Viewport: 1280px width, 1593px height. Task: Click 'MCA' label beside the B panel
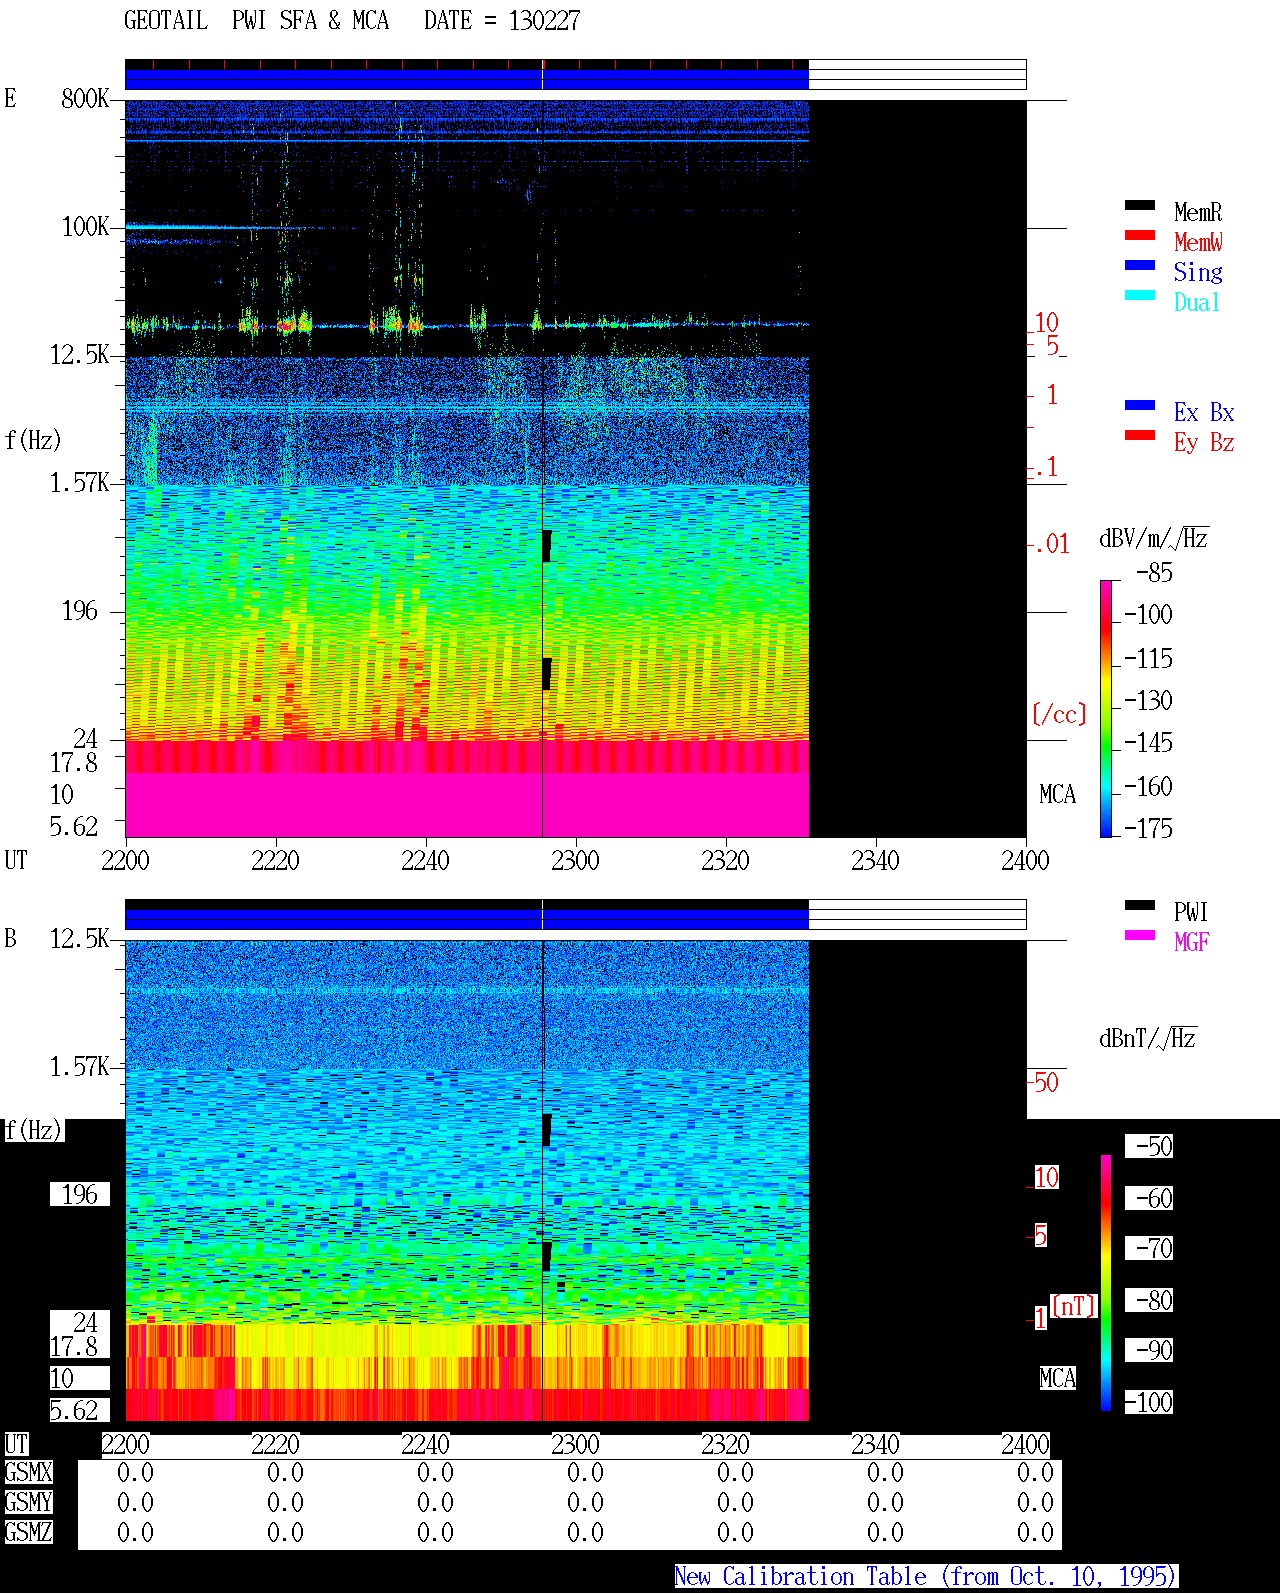pyautogui.click(x=1057, y=1378)
